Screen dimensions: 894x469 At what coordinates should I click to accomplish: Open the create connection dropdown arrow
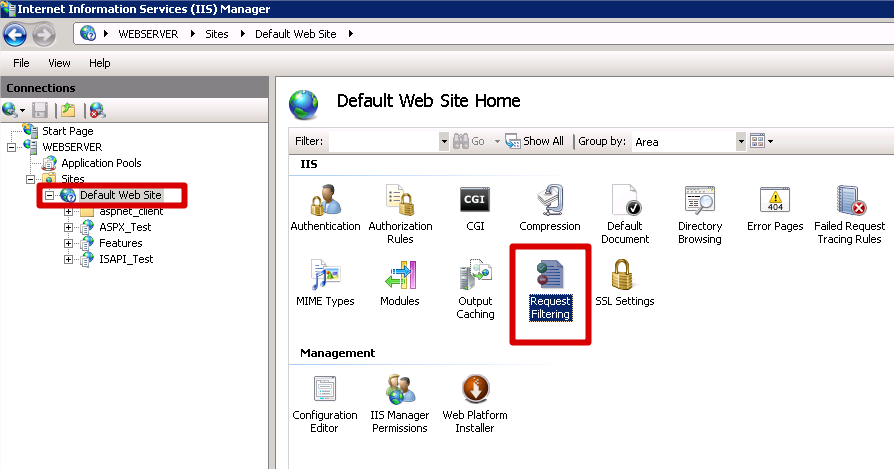tap(22, 110)
